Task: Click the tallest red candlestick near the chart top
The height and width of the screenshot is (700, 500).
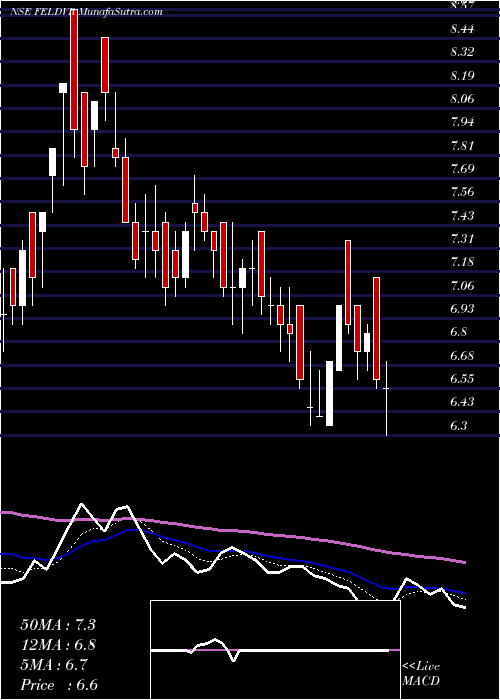Action: (x=74, y=69)
